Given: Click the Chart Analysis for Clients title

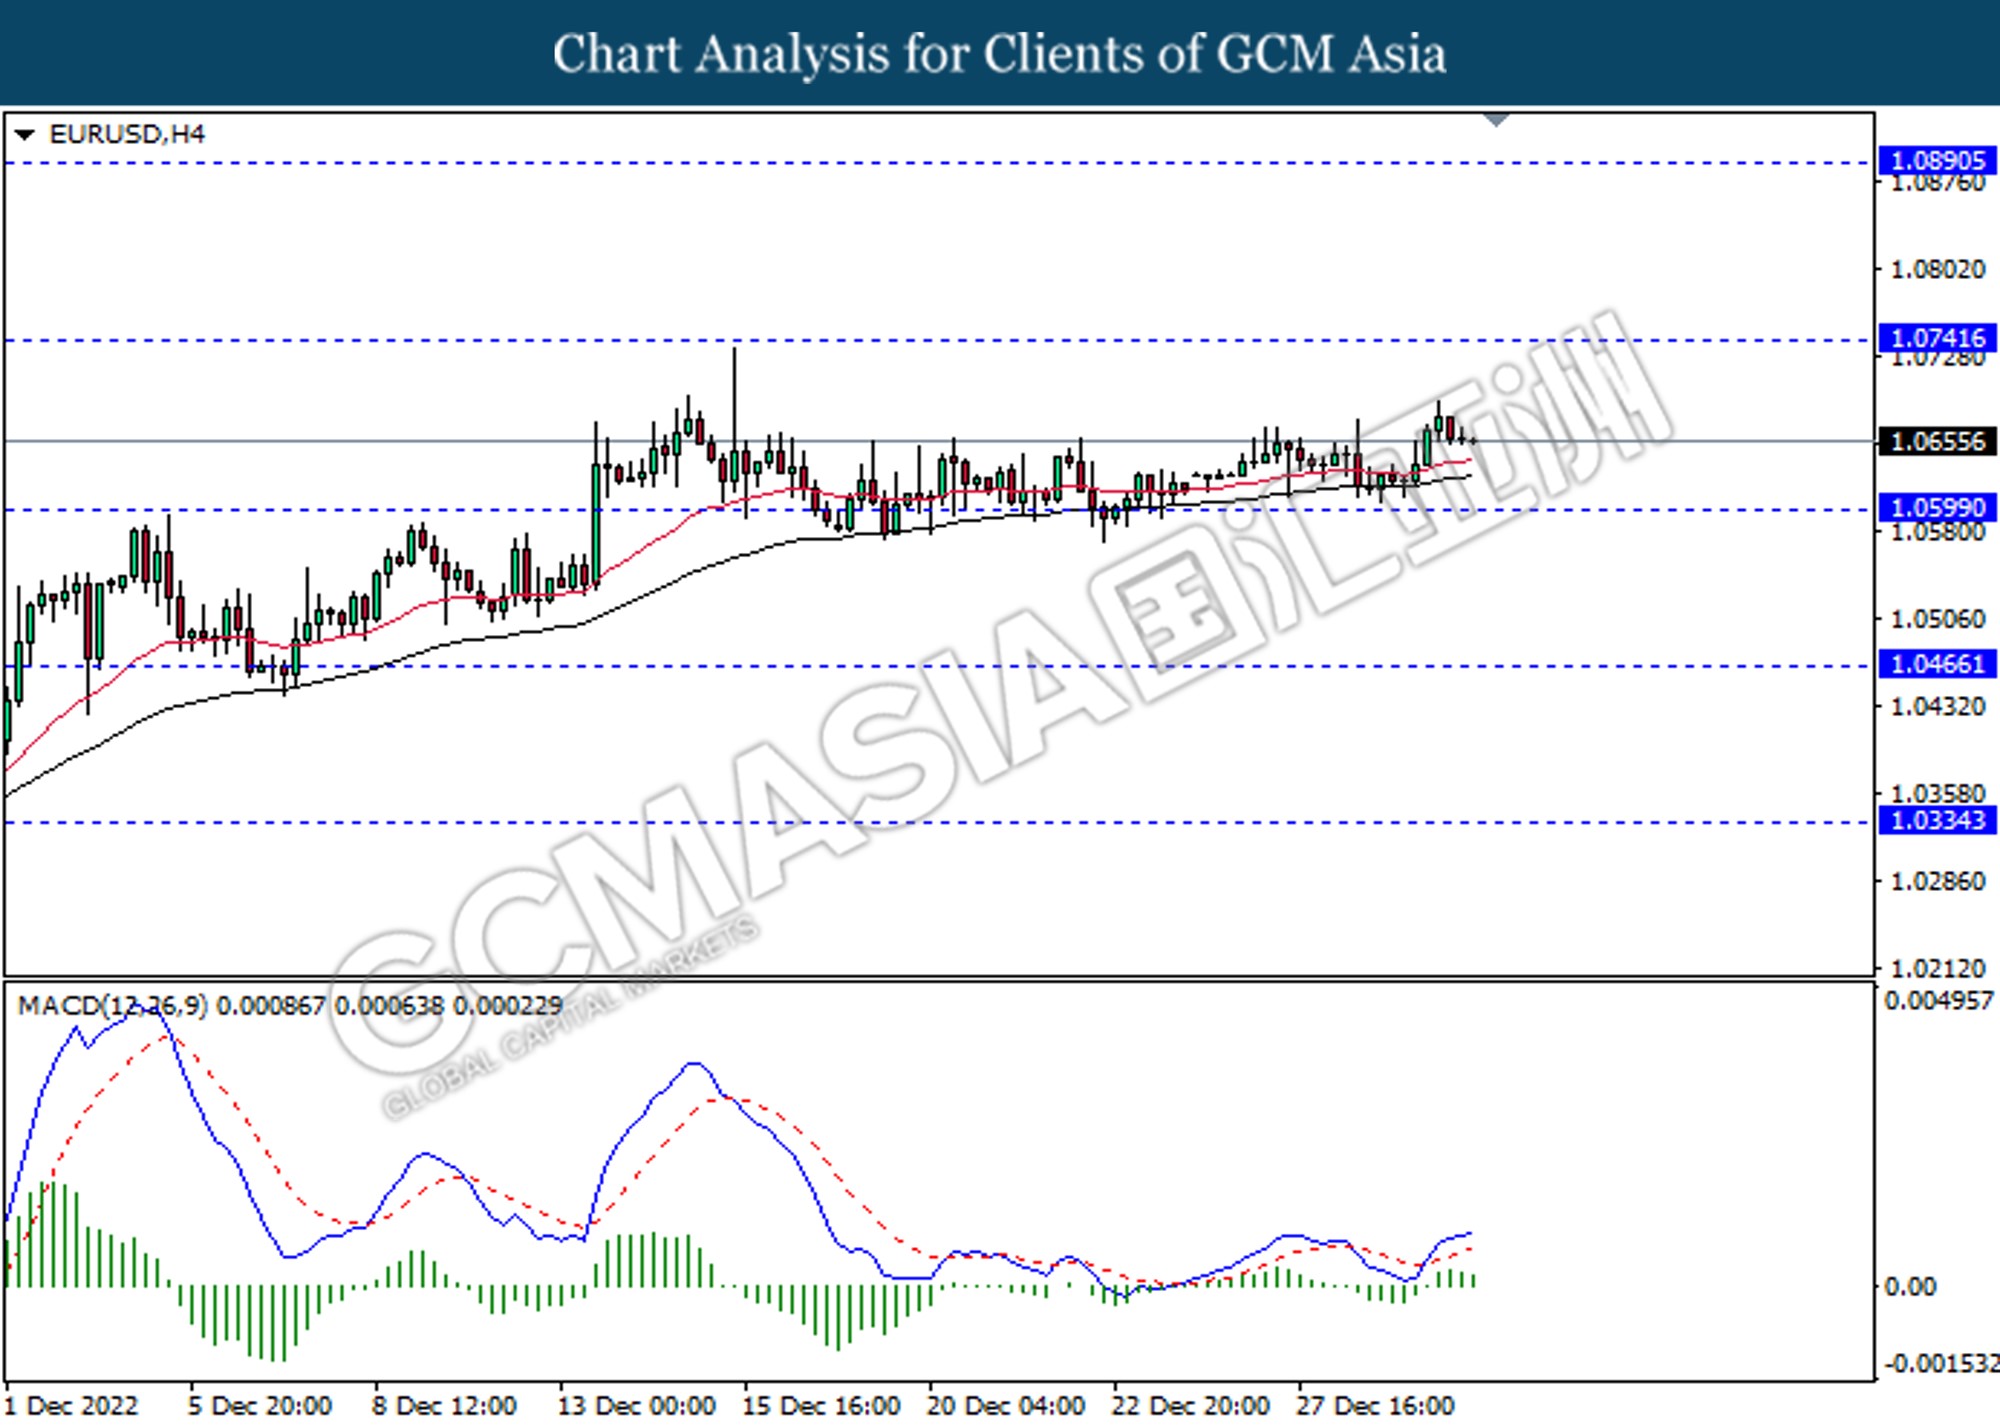Looking at the screenshot, I should coord(1000,54).
